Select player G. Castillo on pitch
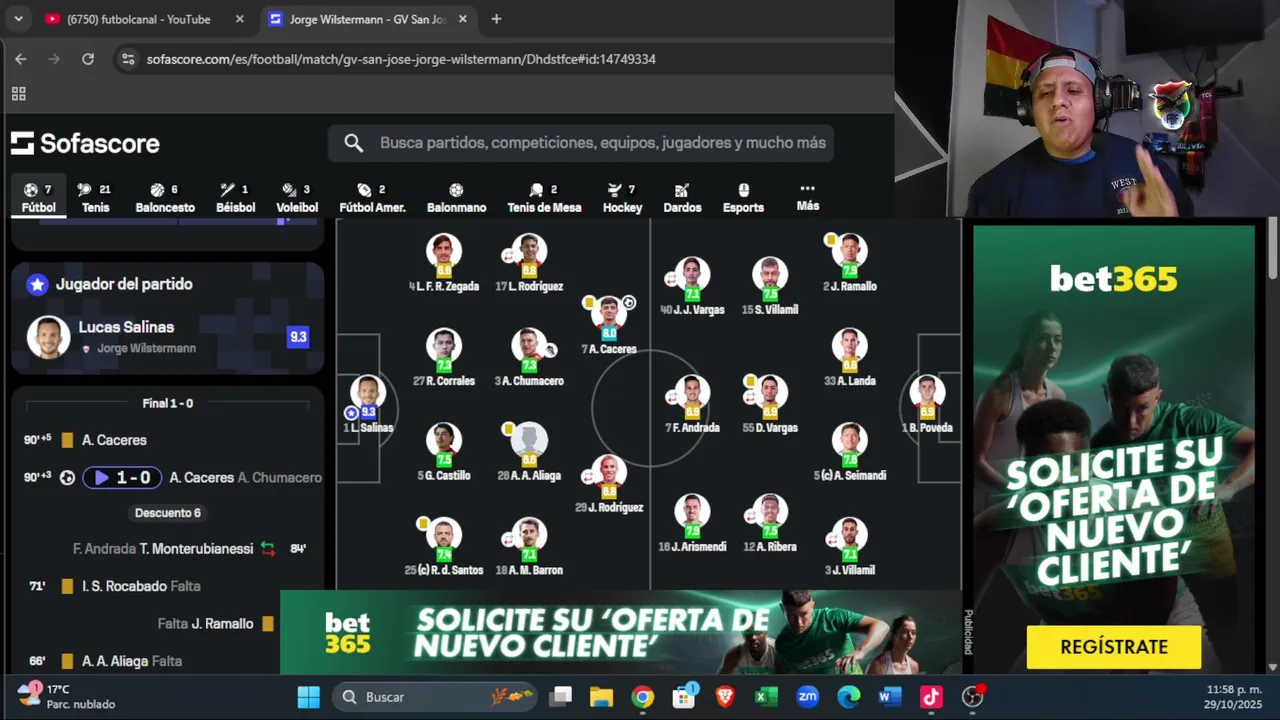The height and width of the screenshot is (720, 1280). (444, 452)
